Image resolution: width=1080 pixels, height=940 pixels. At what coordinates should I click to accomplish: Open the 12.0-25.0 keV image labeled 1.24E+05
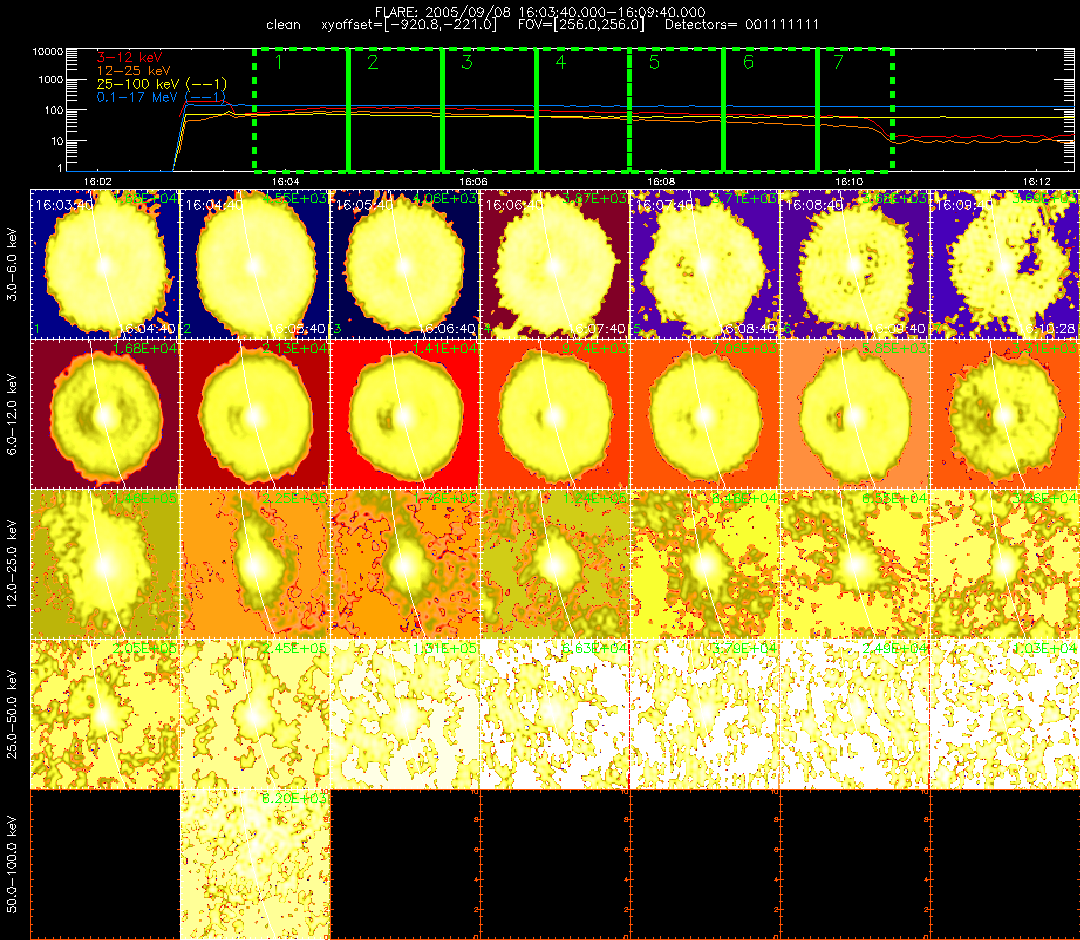pyautogui.click(x=555, y=565)
